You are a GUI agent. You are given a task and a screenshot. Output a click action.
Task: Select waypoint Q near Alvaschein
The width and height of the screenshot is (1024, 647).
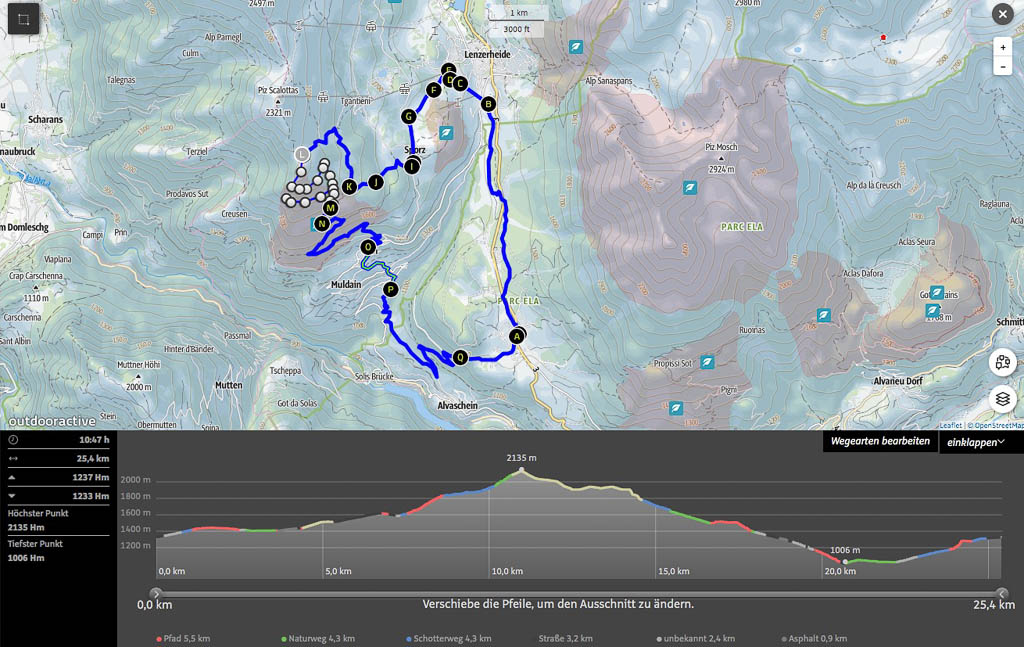460,357
